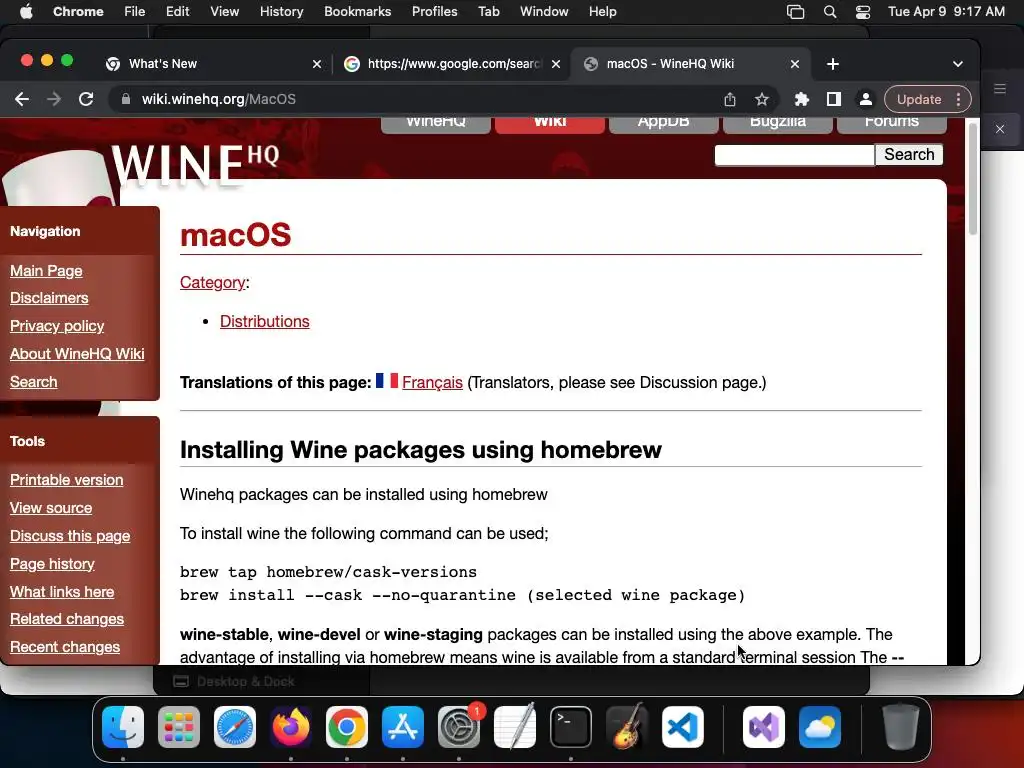Open the View source link
Viewport: 1024px width, 768px height.
[x=51, y=508]
